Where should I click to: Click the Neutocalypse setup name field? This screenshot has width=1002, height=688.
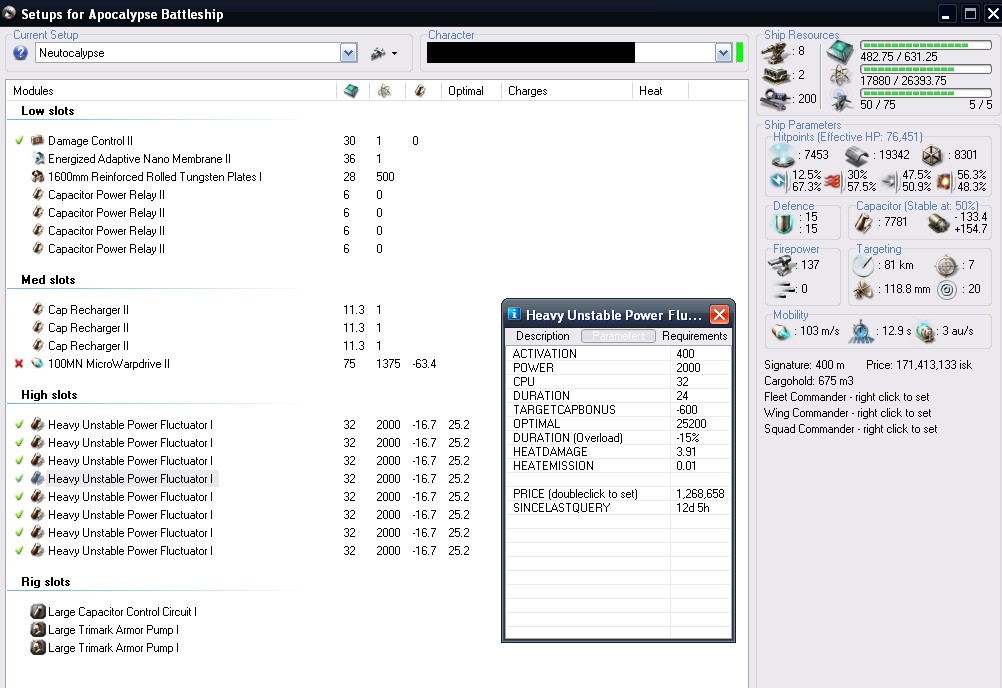tap(188, 53)
